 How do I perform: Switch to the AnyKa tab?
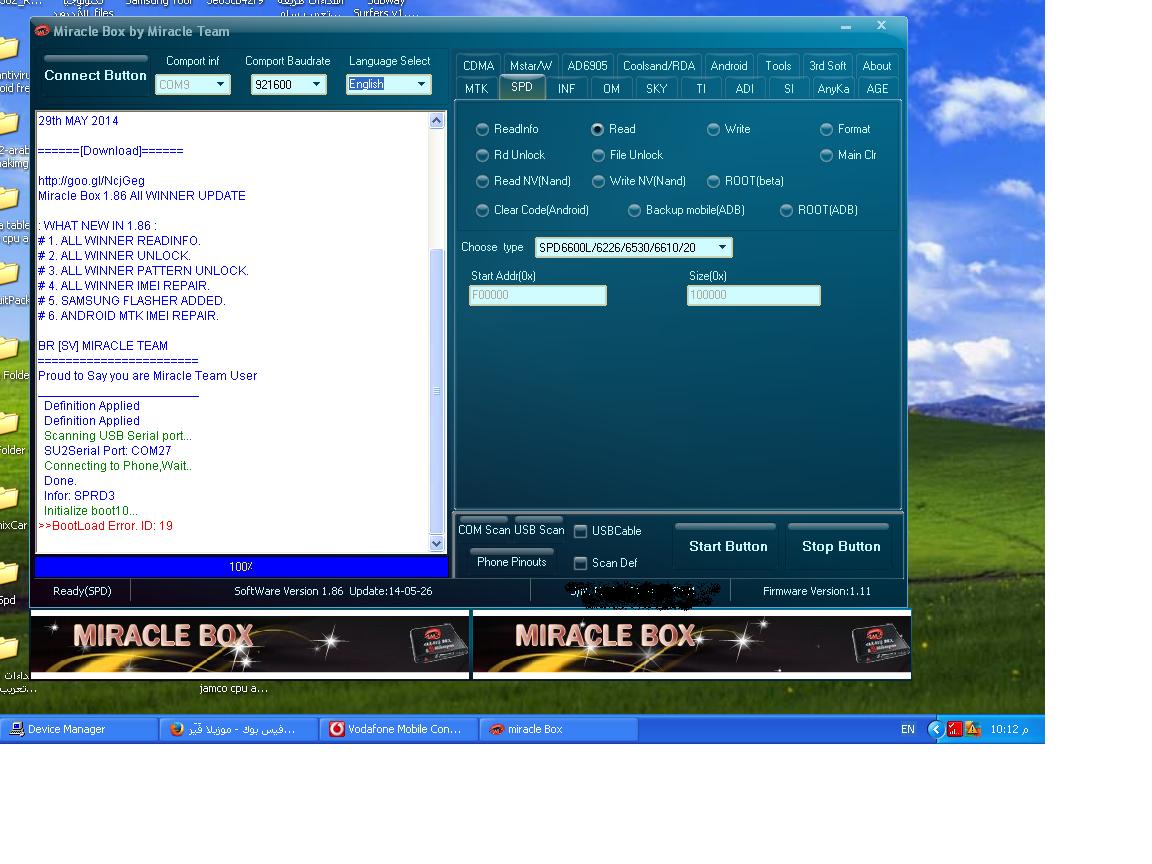click(833, 88)
